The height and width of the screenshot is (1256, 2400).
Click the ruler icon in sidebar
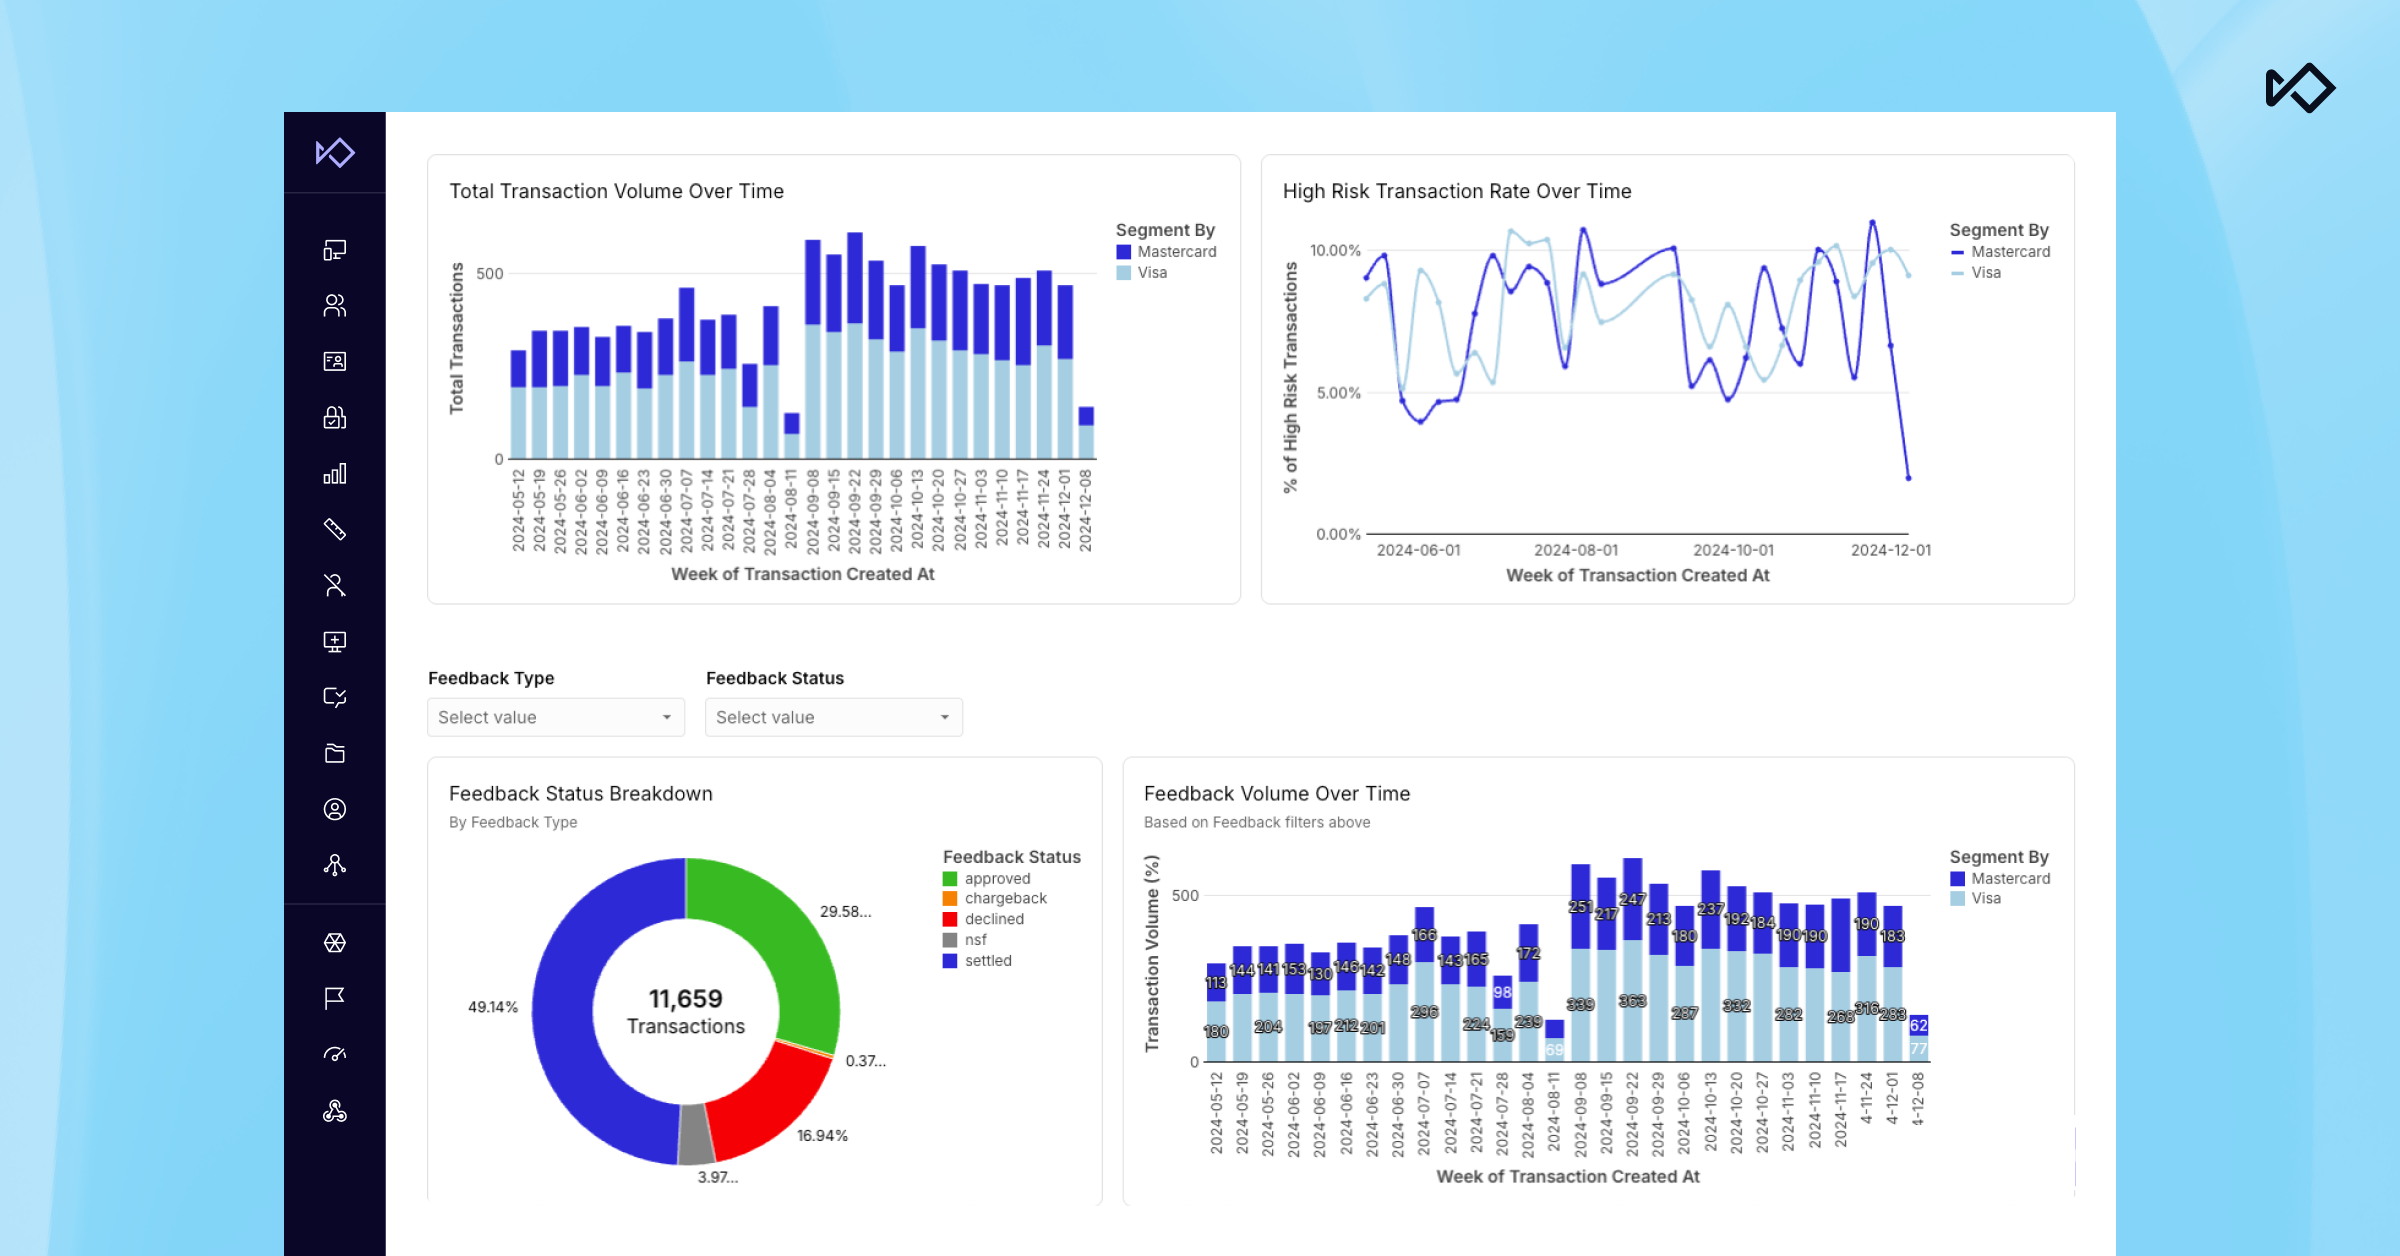[335, 530]
